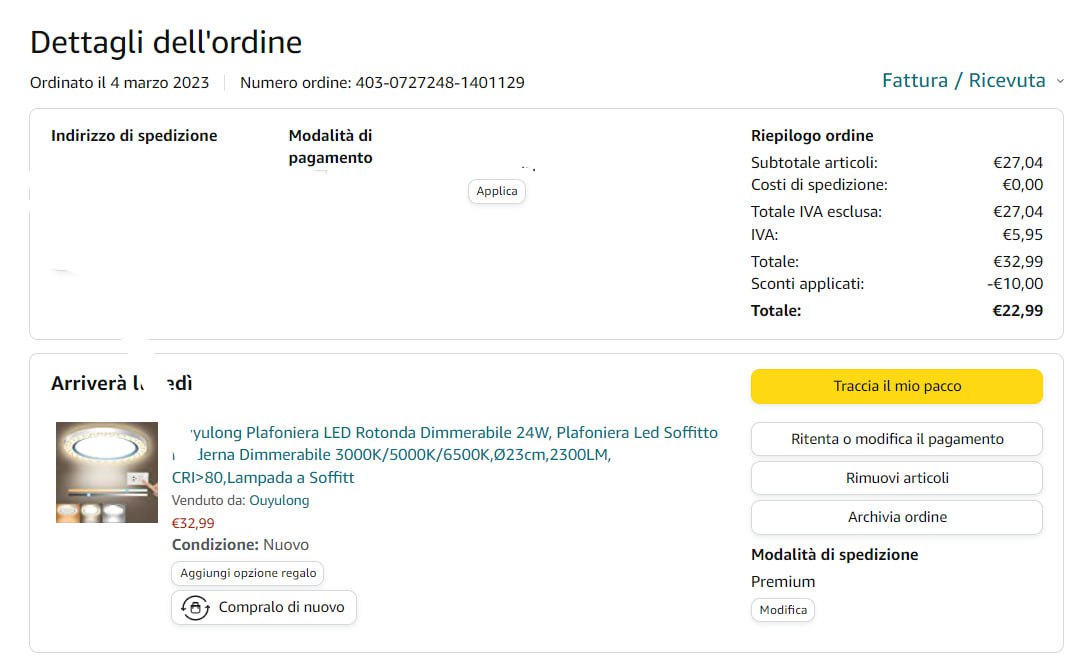Viewport: 1092px width, 667px height.
Task: Click the ceiling lamp product thumbnail
Action: (x=107, y=472)
